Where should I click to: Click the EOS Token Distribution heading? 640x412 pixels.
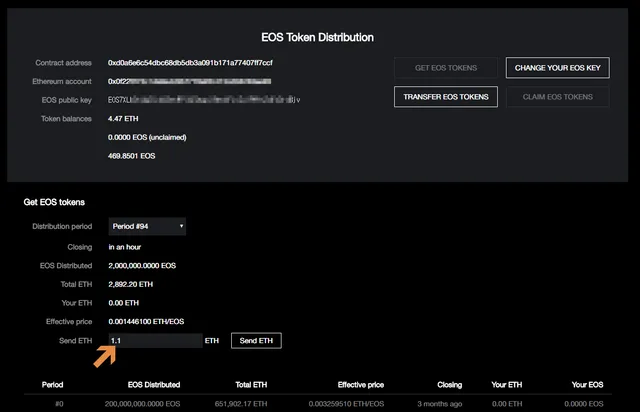click(318, 38)
